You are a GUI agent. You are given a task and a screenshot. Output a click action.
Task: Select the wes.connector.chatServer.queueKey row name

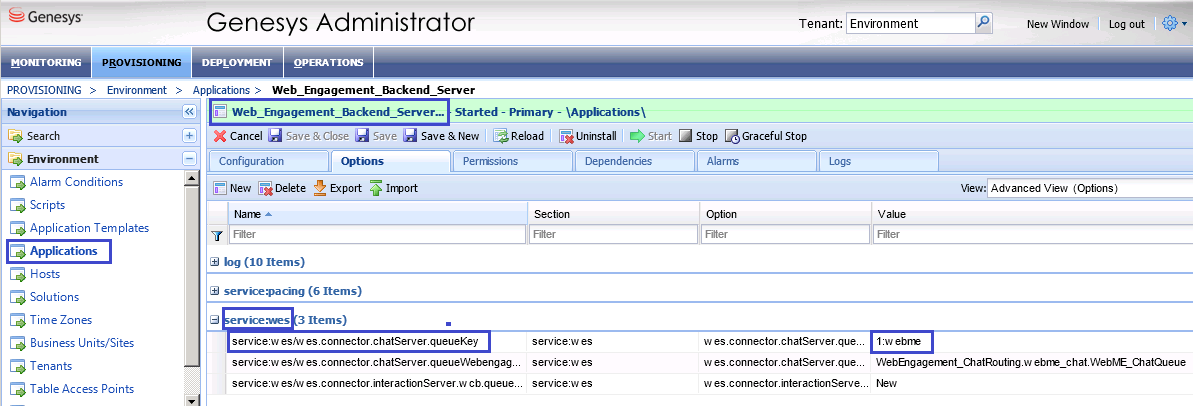point(355,341)
